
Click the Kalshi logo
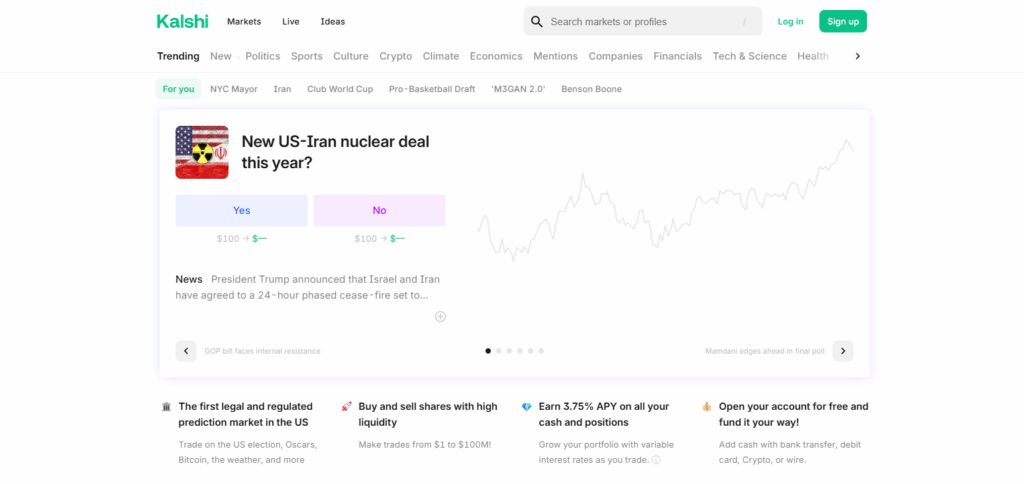pos(182,22)
